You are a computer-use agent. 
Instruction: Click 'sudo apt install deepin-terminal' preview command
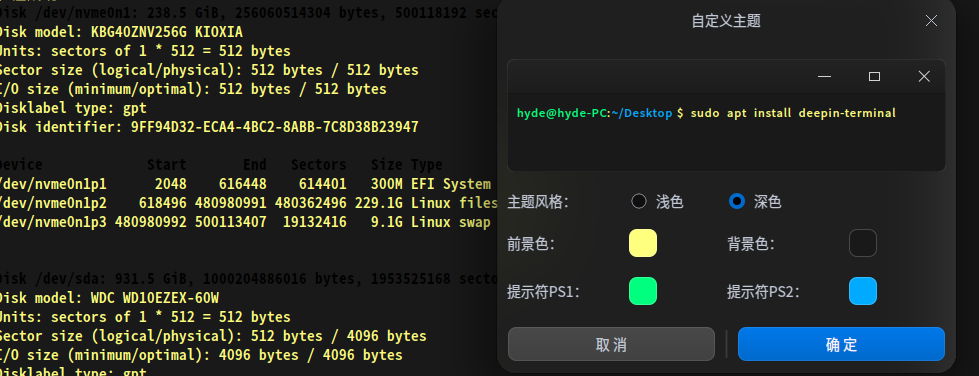(793, 113)
